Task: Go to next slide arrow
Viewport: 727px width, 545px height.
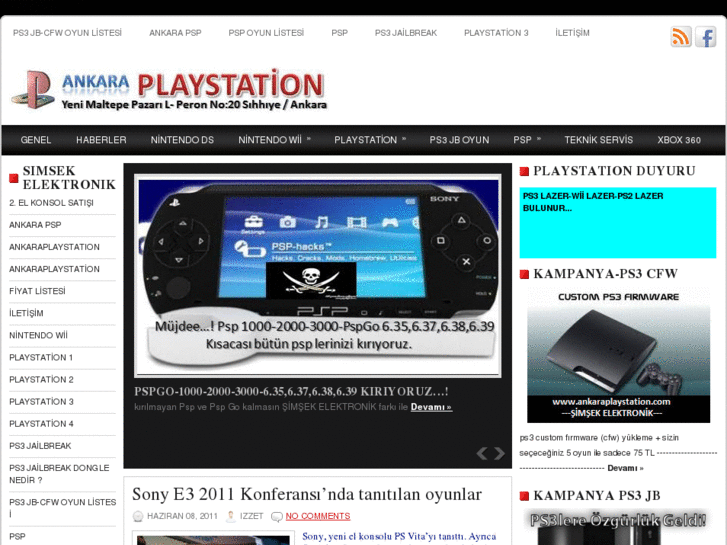Action: 499,453
